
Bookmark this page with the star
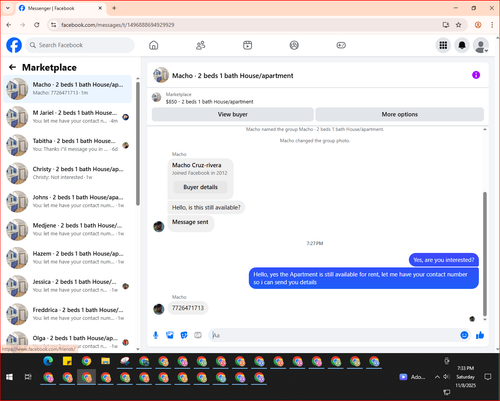pos(459,25)
